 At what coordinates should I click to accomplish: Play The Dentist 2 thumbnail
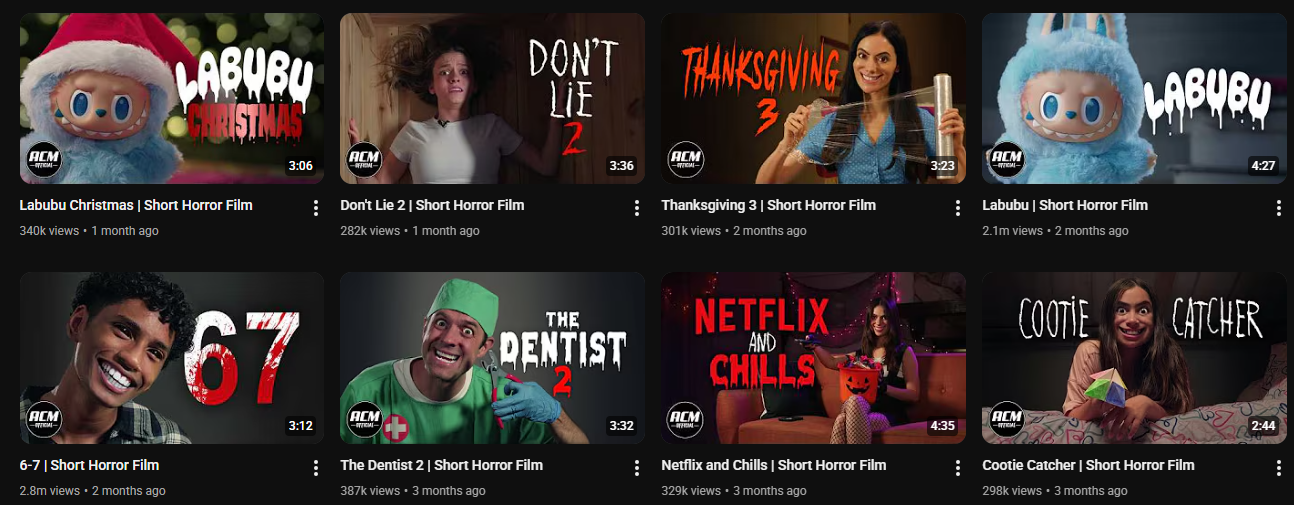coord(492,358)
